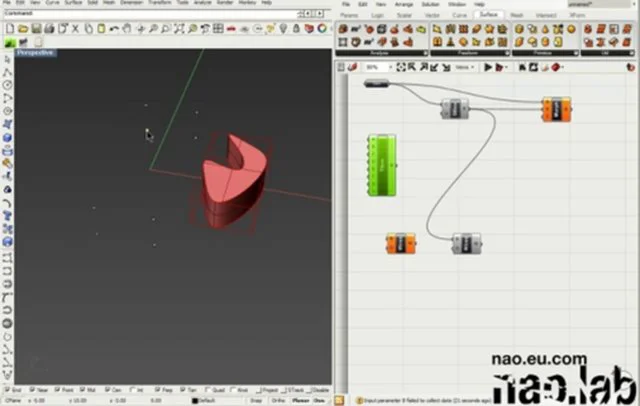Screen dimensions: 640x406
Task: Open the Views dropdown on canvas toolbar
Action: (465, 67)
